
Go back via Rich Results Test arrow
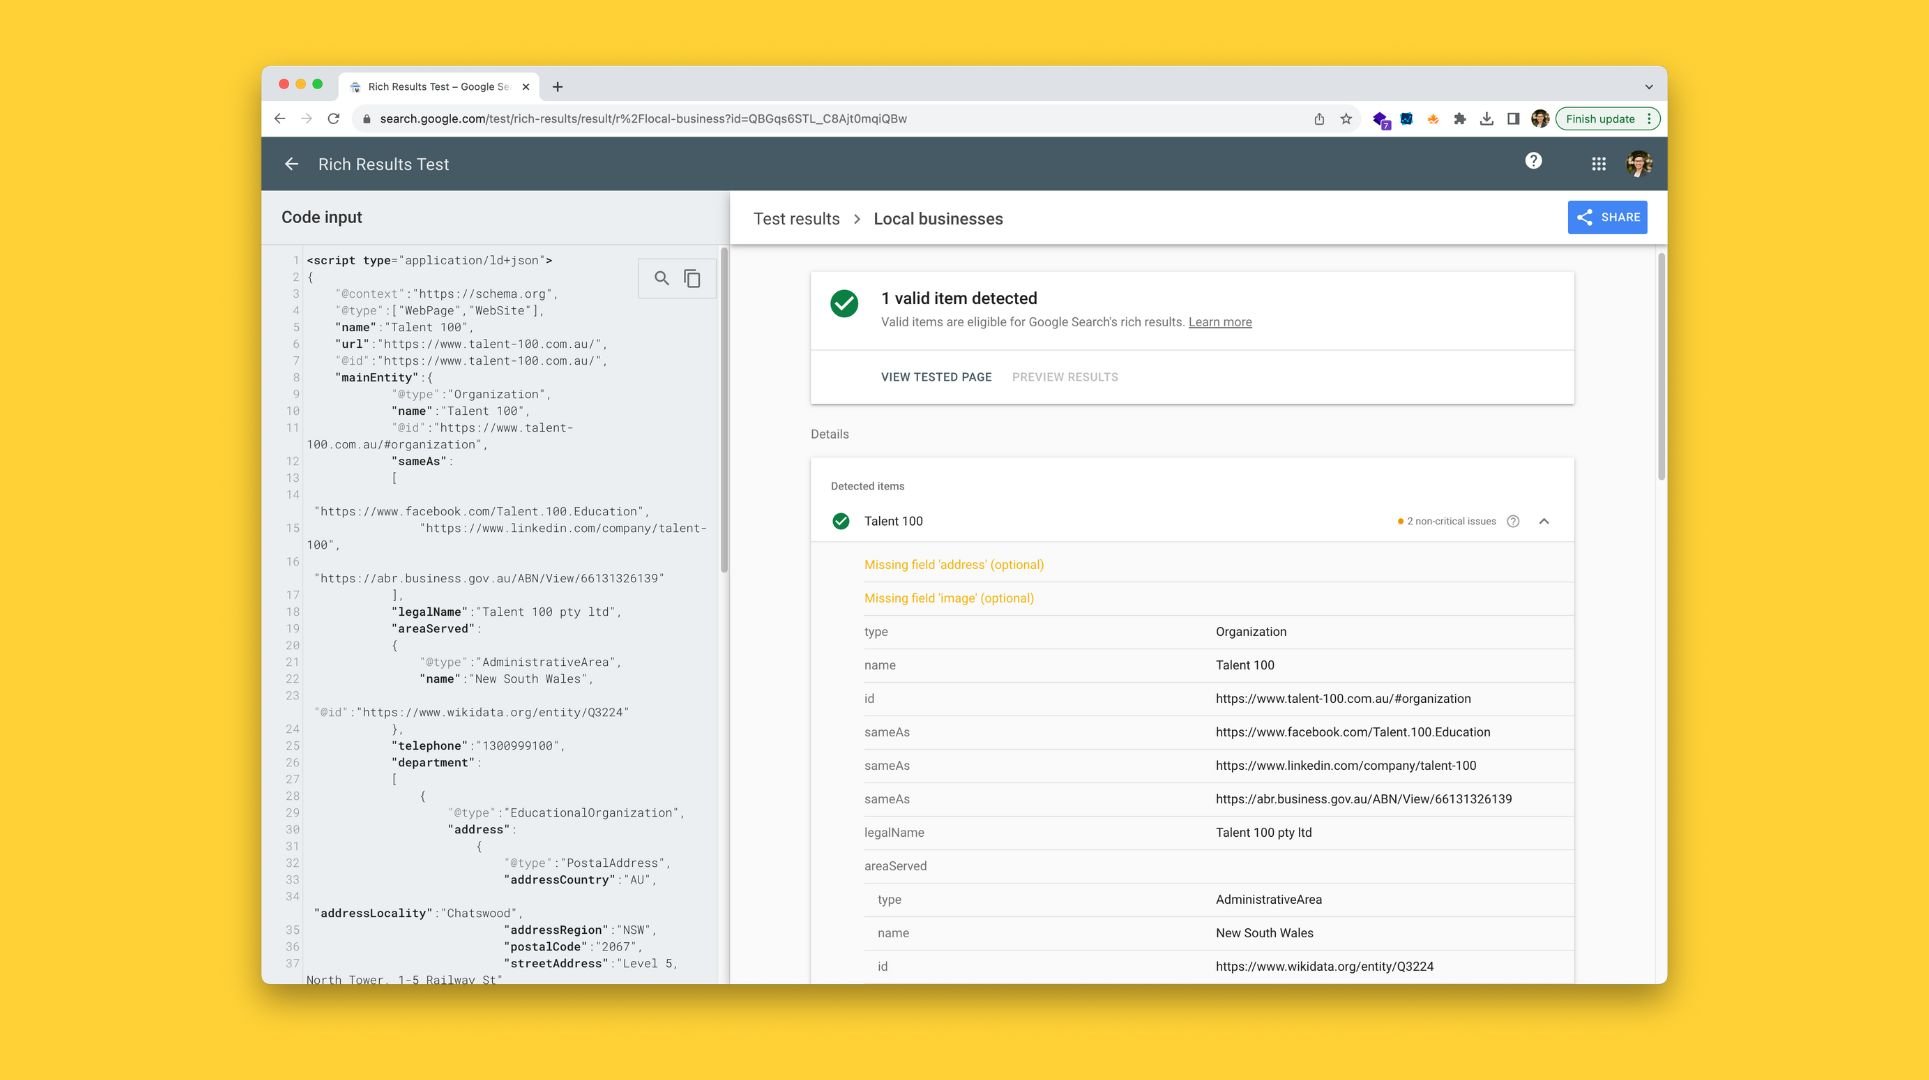click(x=291, y=164)
